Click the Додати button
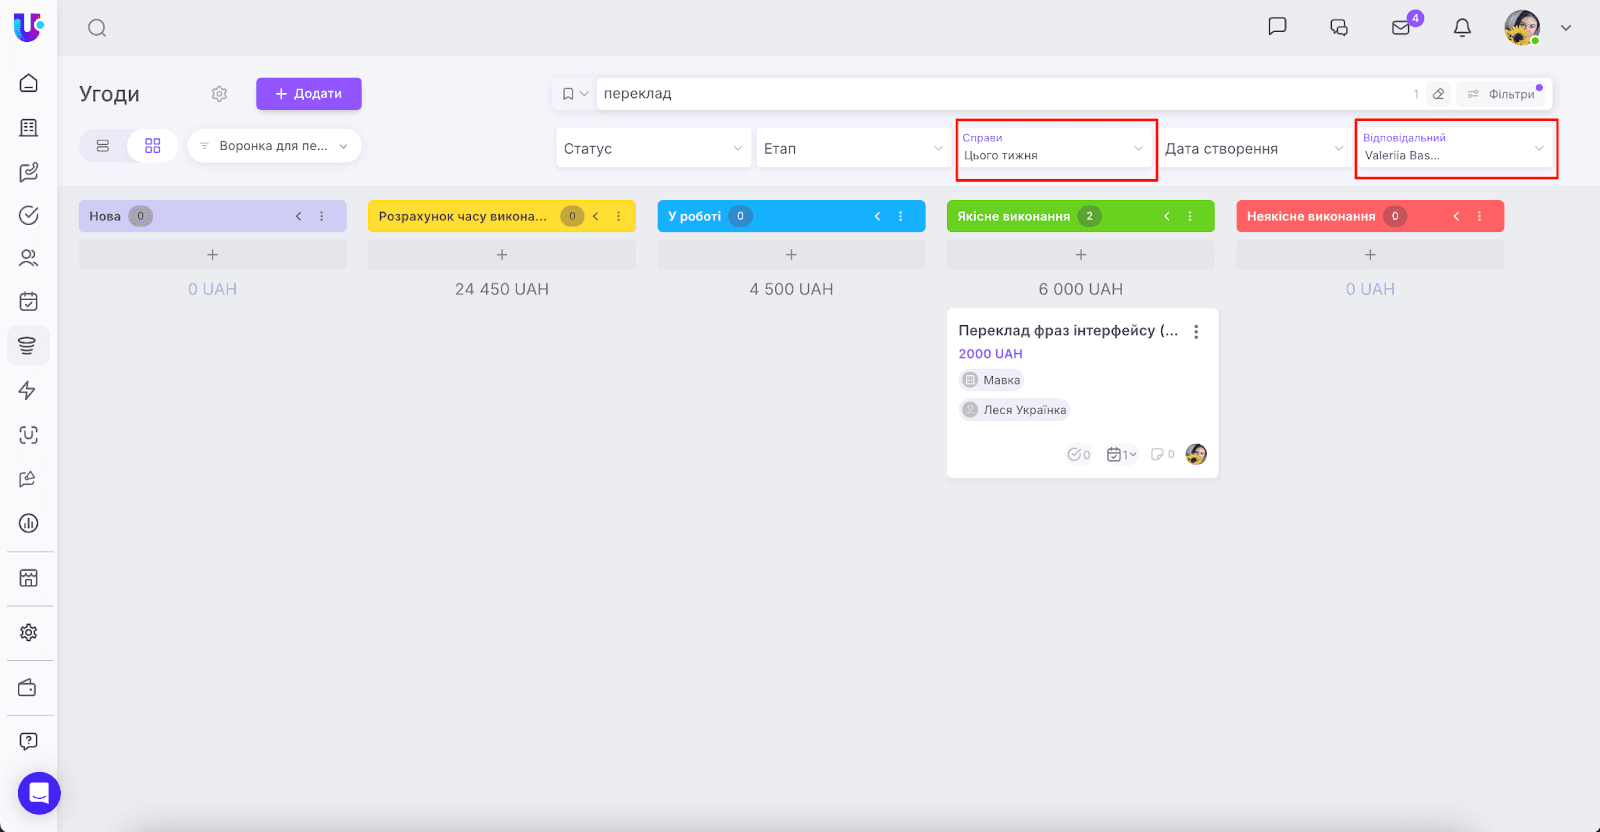 (x=309, y=94)
